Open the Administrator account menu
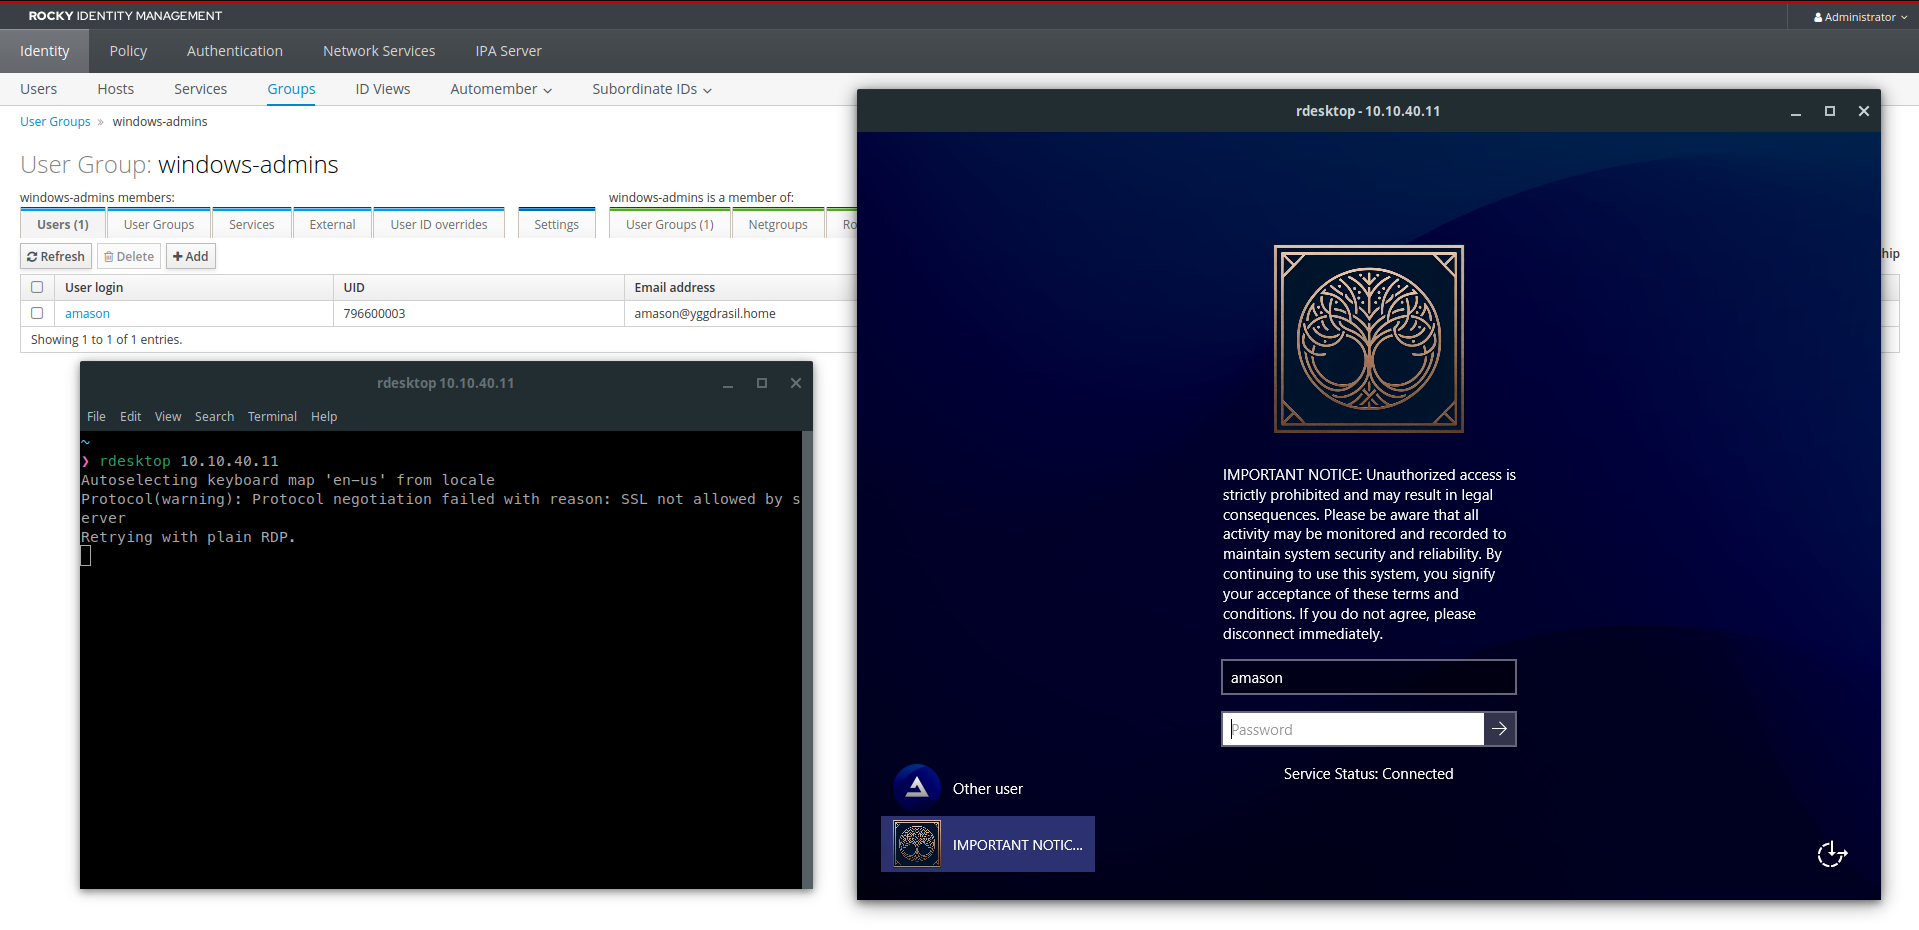The width and height of the screenshot is (1919, 930). (x=1860, y=17)
